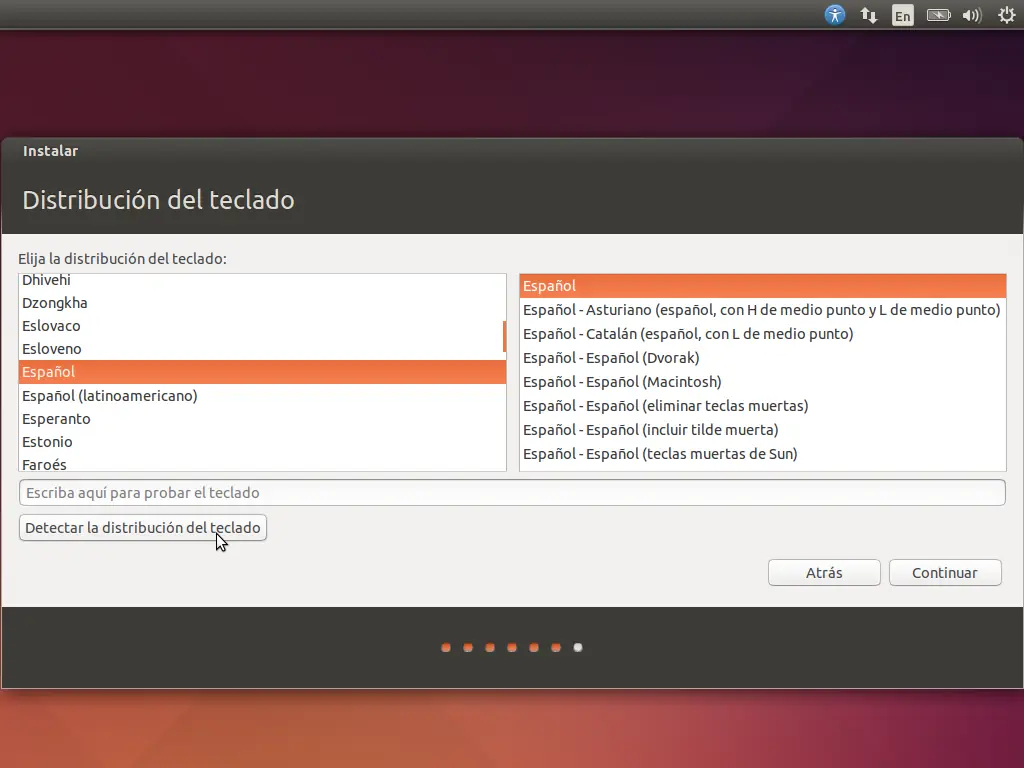Image resolution: width=1024 pixels, height=768 pixels.
Task: Select Español (latinoamericano) layout
Action: coord(262,396)
